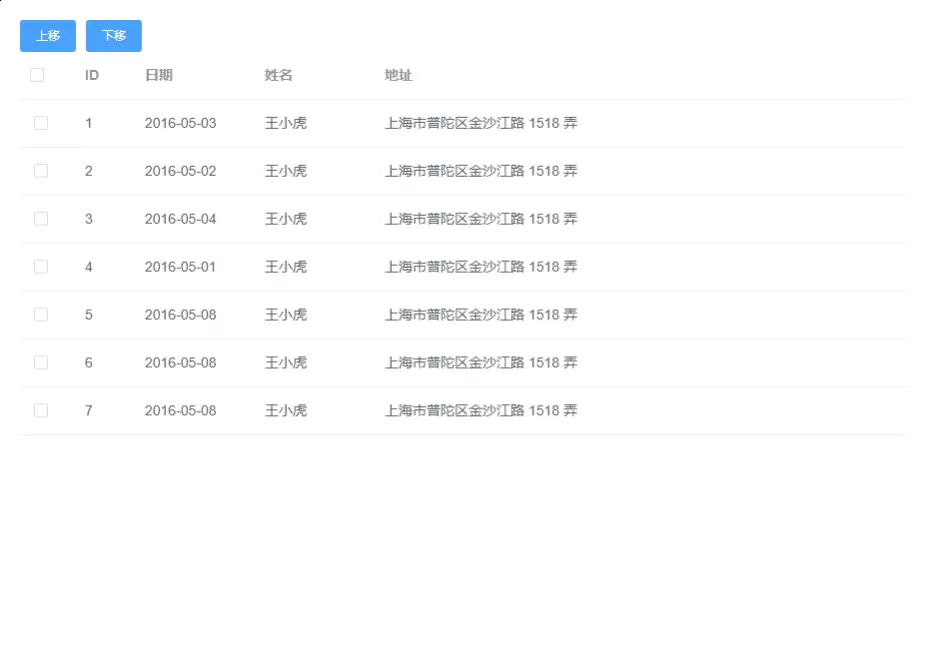Check the checkbox for row ID 2

click(x=40, y=171)
